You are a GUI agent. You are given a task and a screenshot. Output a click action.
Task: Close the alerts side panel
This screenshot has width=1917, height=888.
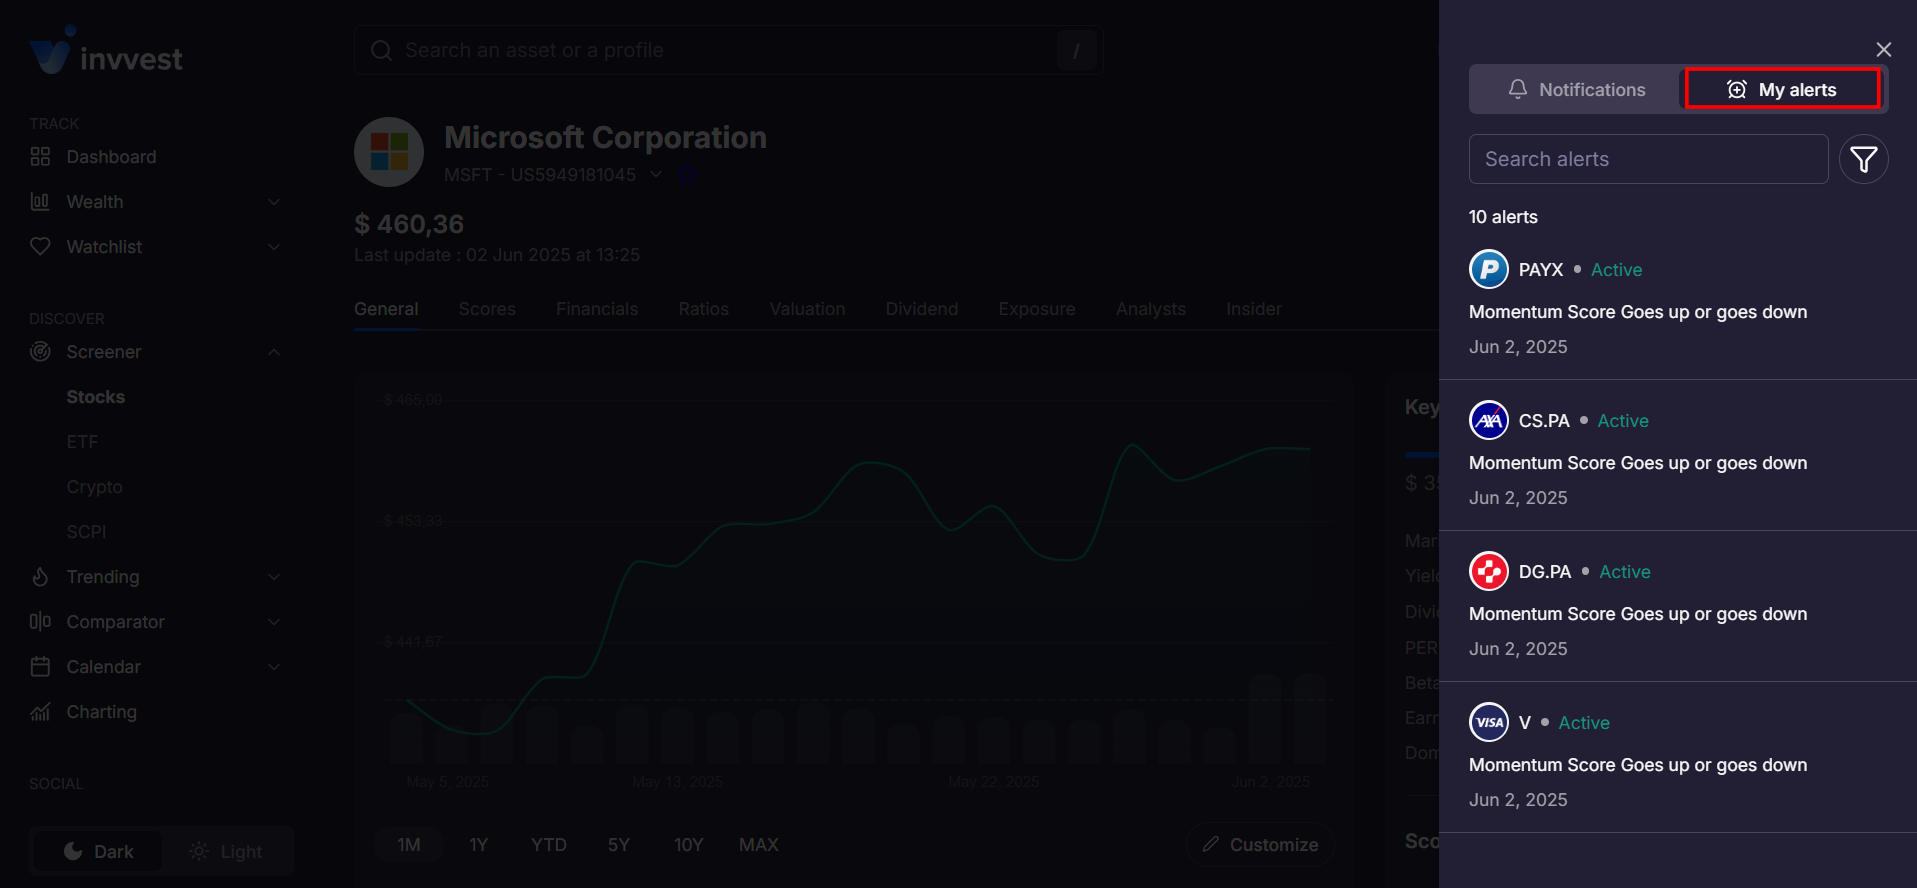point(1883,50)
